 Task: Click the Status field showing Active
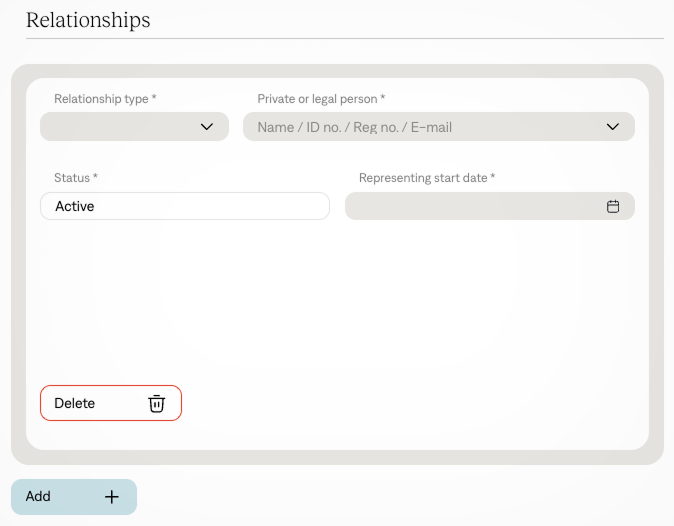click(185, 206)
